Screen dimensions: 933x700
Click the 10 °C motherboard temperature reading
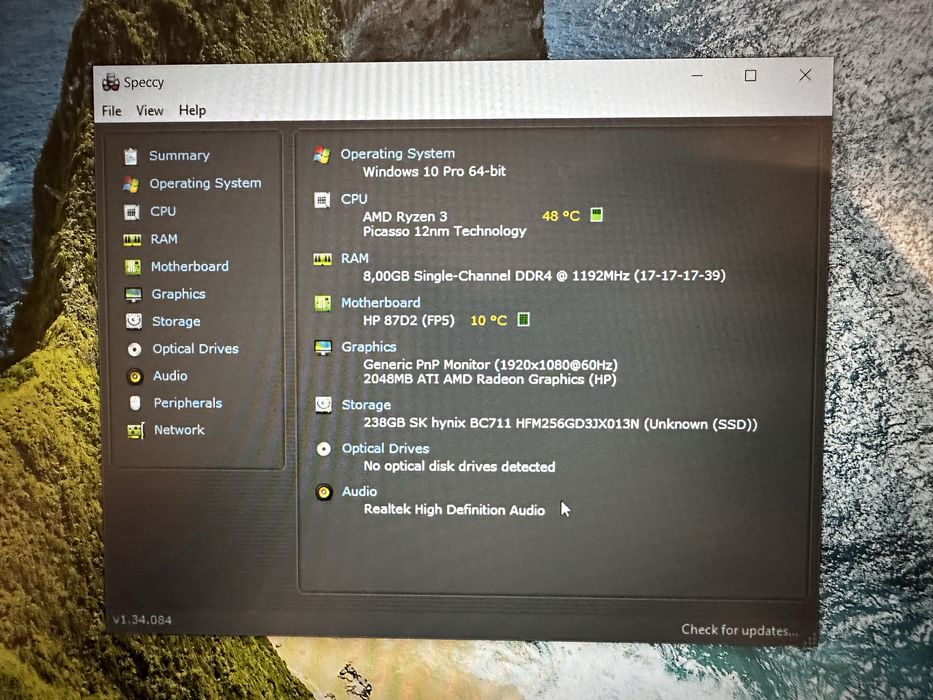(x=489, y=320)
